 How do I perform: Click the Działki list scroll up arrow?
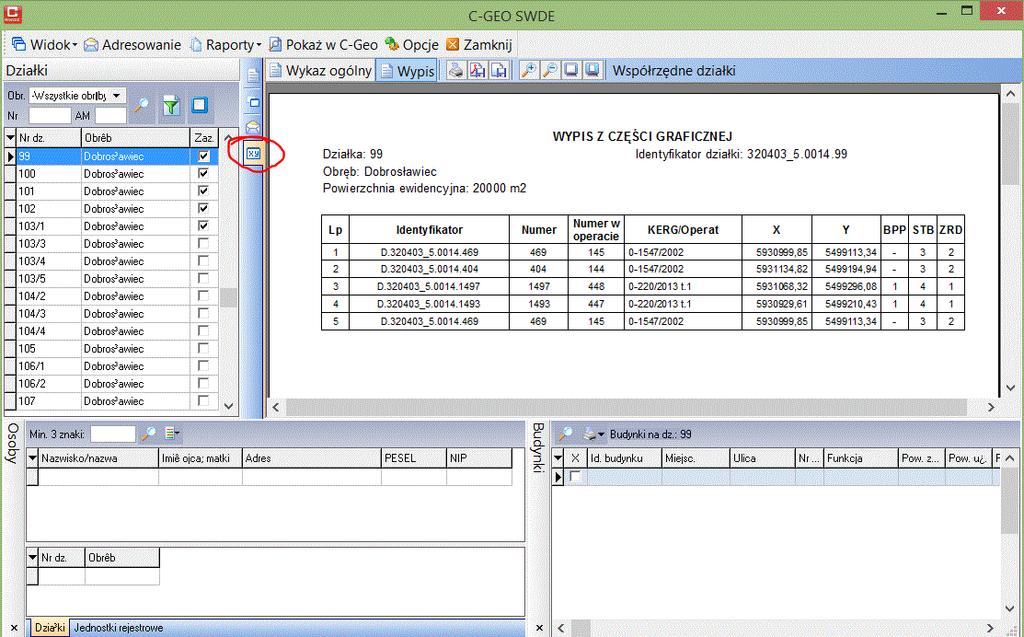pyautogui.click(x=229, y=138)
